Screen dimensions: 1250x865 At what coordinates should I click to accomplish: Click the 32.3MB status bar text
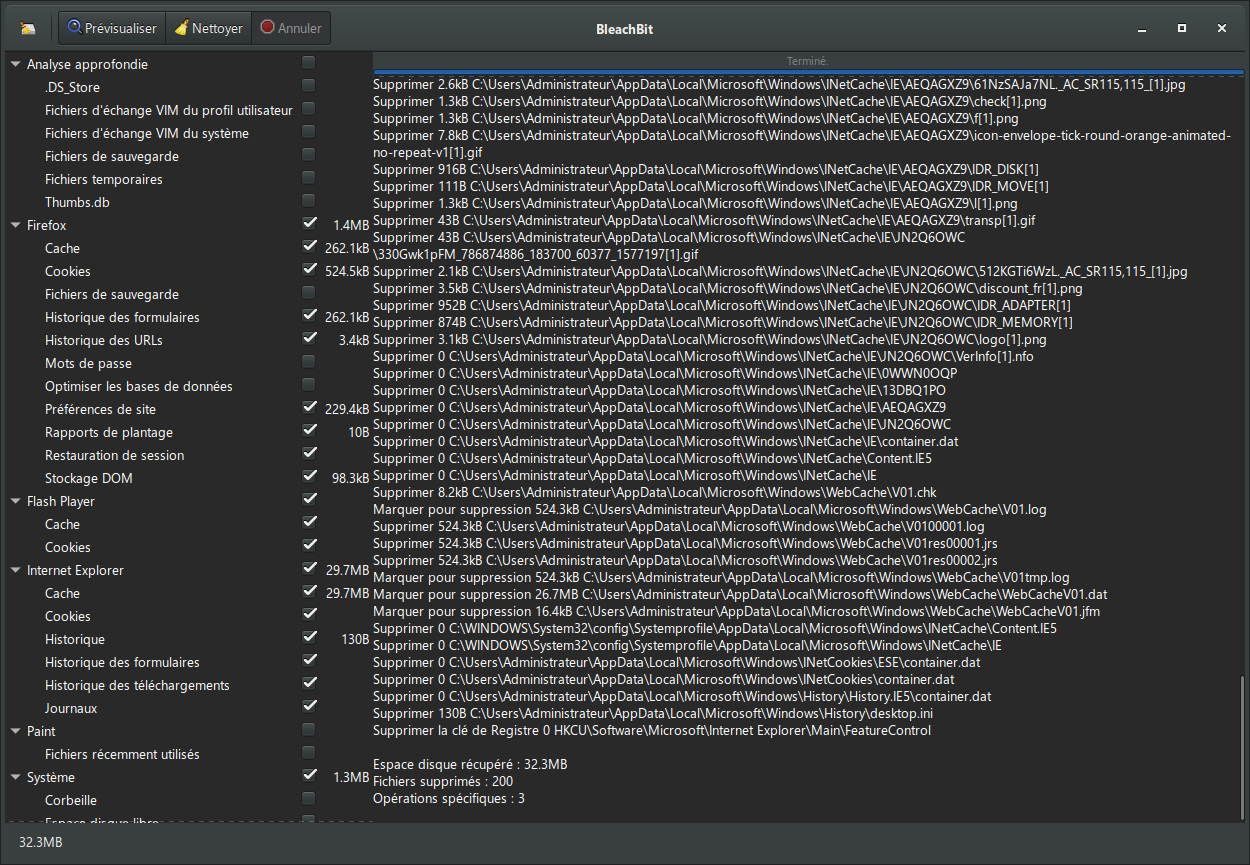point(41,843)
